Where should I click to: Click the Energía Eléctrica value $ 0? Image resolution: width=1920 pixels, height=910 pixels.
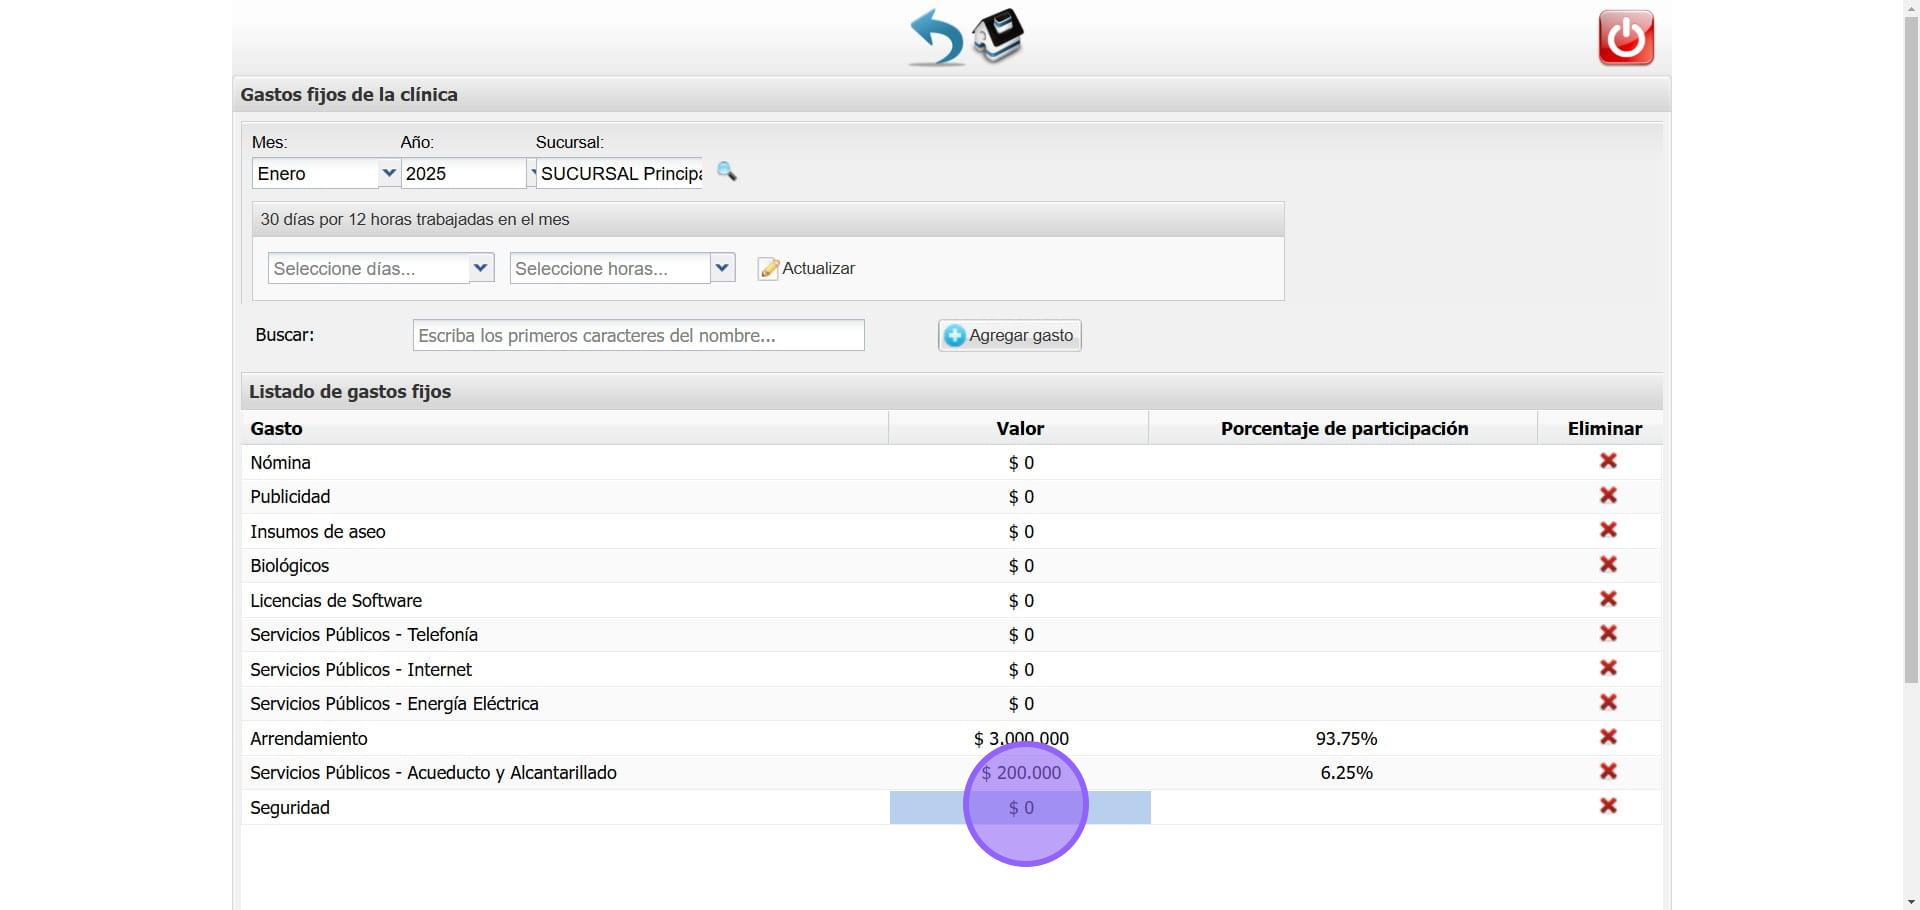pyautogui.click(x=1021, y=703)
